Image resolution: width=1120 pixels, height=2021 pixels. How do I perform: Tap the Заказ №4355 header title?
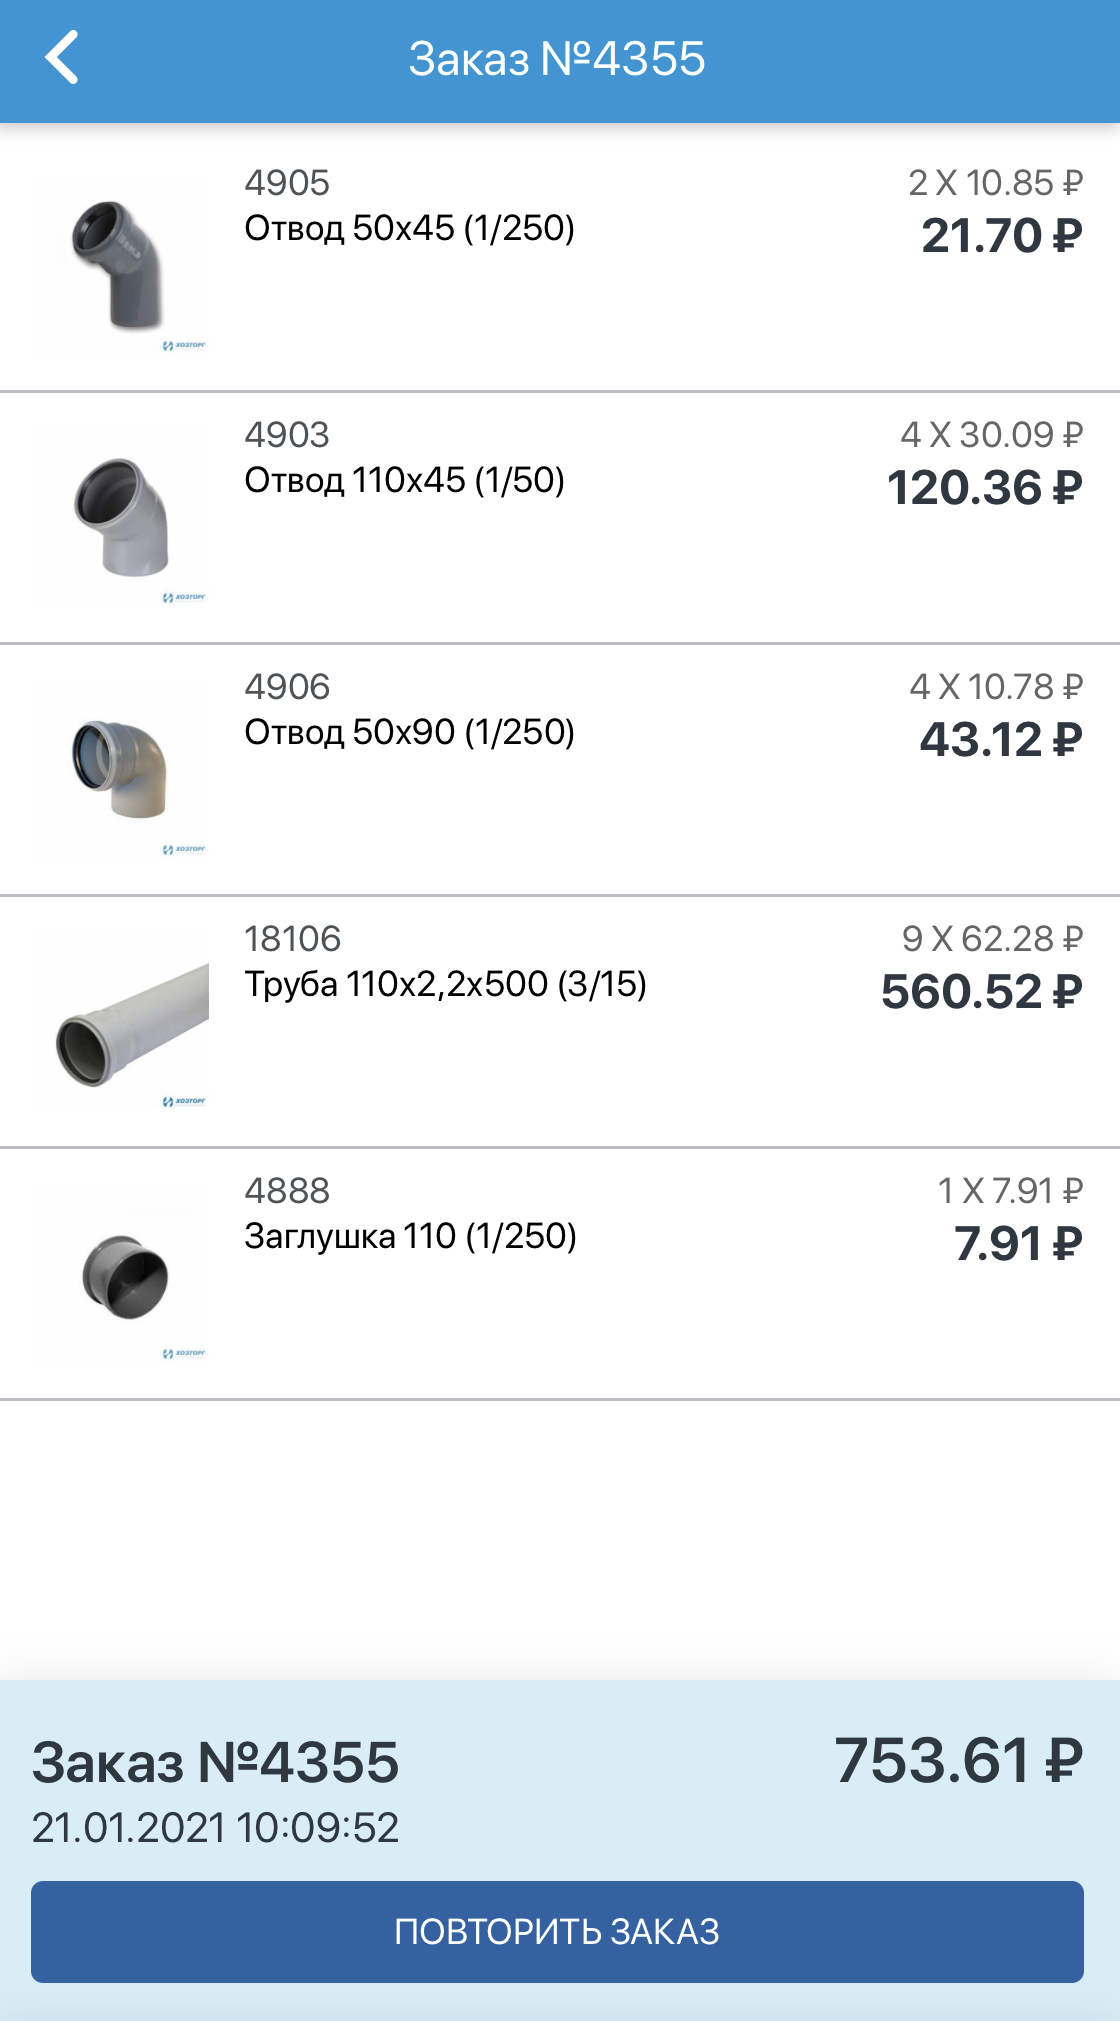(x=557, y=59)
